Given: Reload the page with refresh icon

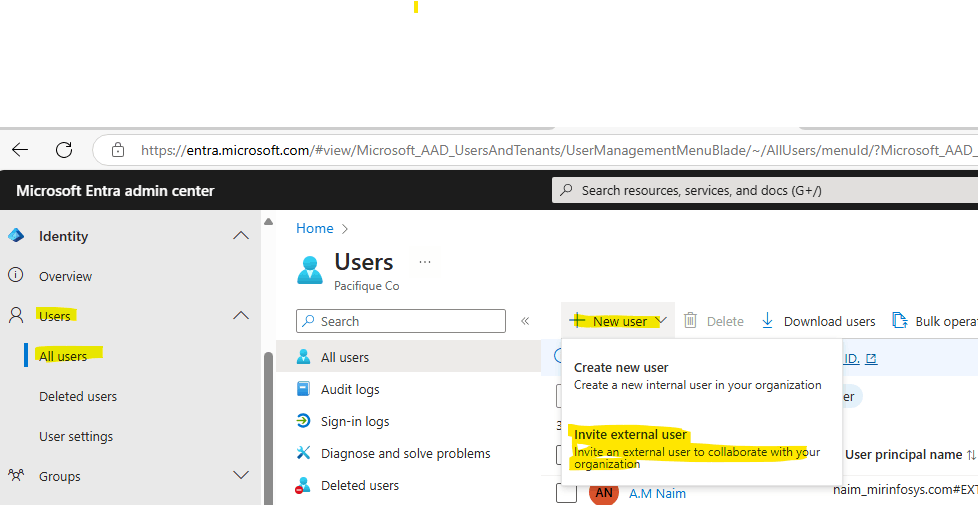Looking at the screenshot, I should (64, 150).
